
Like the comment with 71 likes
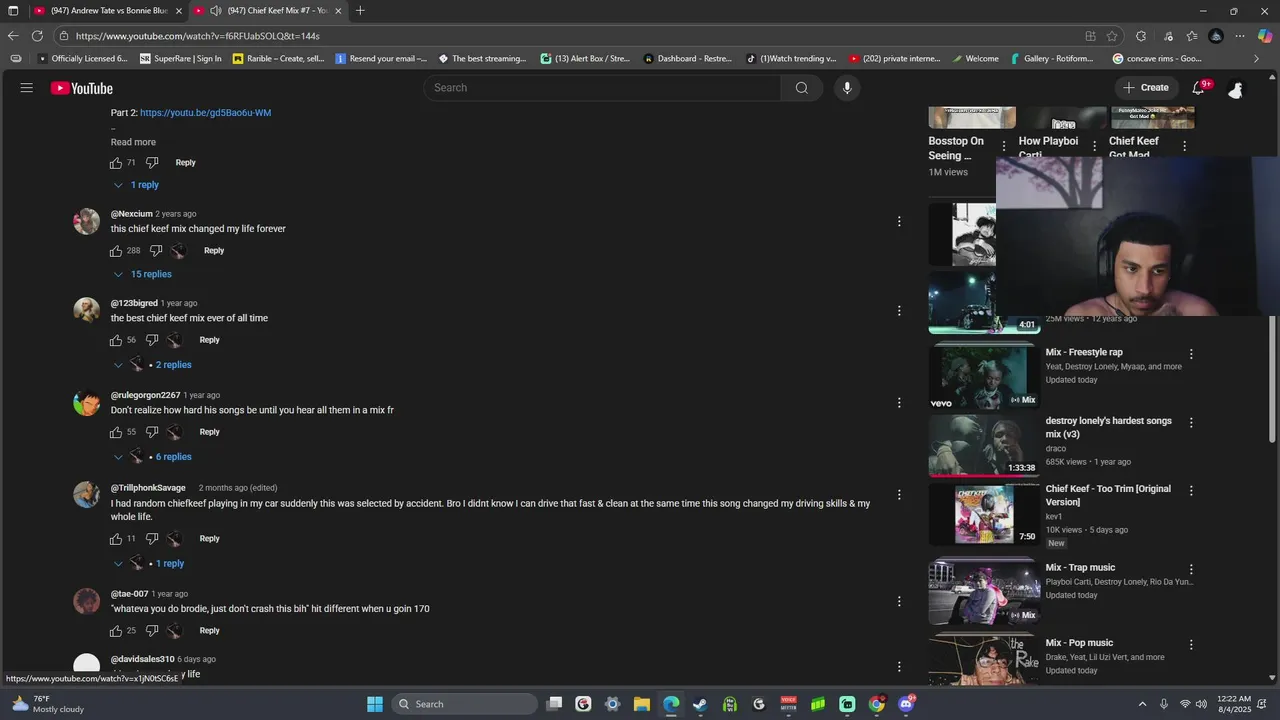(x=116, y=163)
